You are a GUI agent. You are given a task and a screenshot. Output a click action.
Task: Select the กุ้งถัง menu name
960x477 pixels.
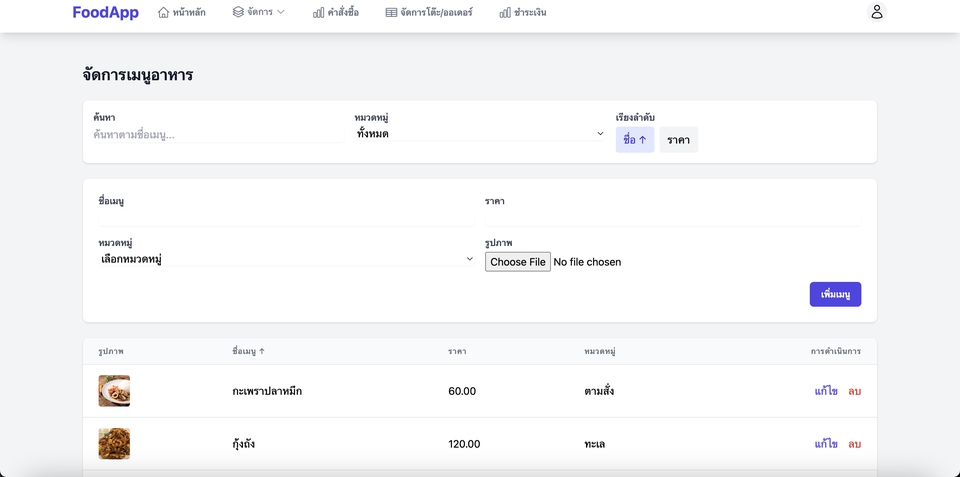[x=244, y=444]
